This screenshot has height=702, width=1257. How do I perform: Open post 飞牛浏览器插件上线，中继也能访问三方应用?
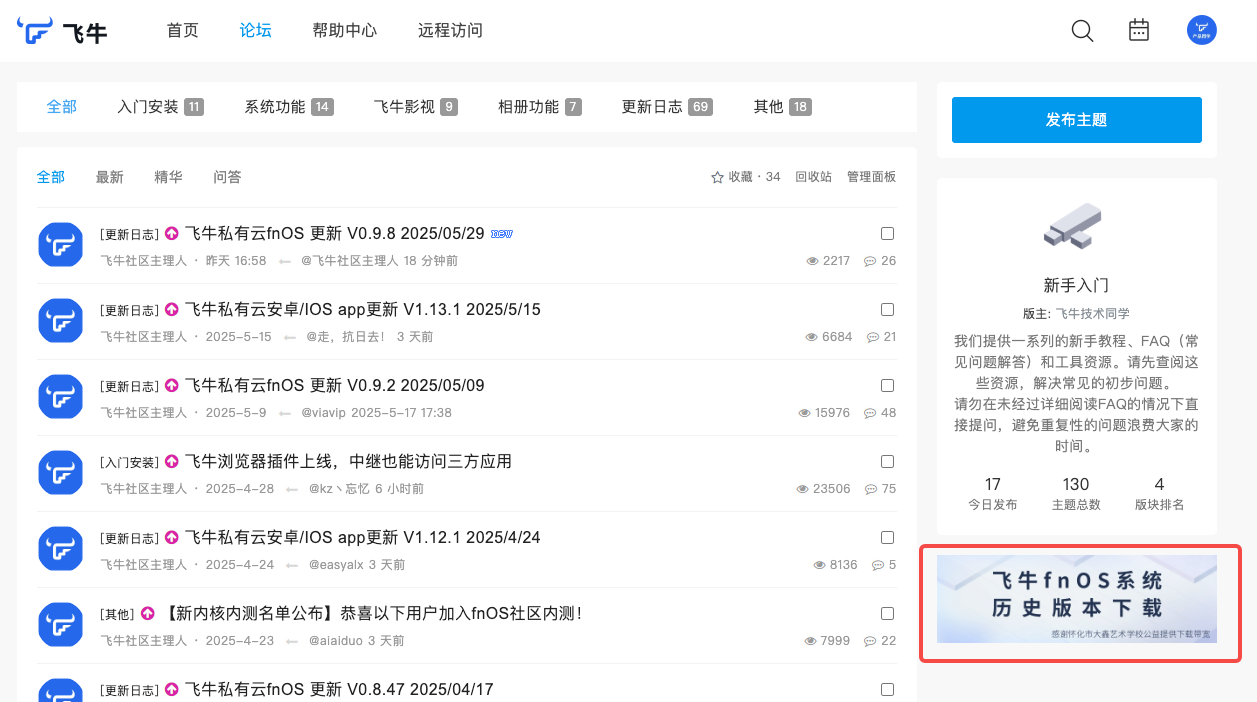[348, 462]
